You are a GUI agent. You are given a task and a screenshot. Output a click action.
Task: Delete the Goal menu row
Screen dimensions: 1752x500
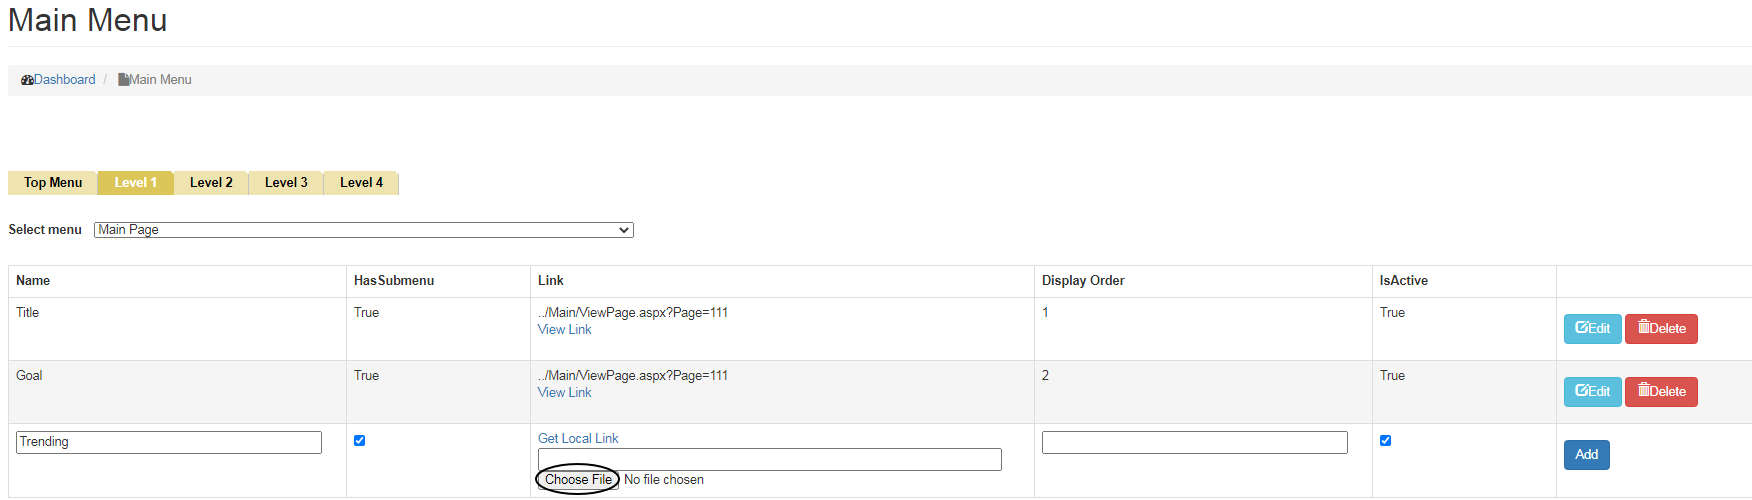1661,391
